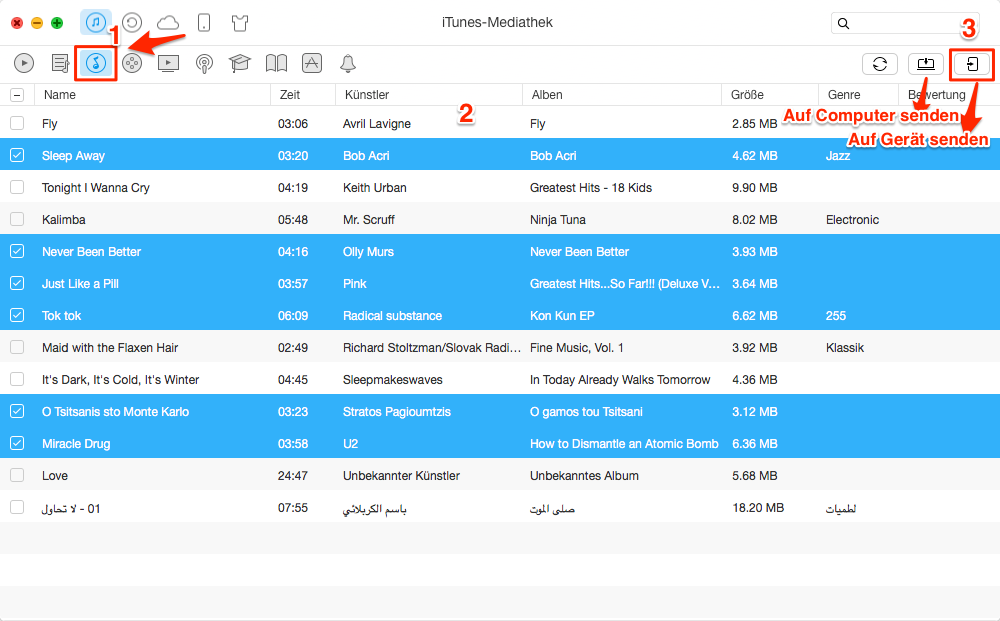Click the song title 'Kalimba'

pyautogui.click(x=64, y=219)
